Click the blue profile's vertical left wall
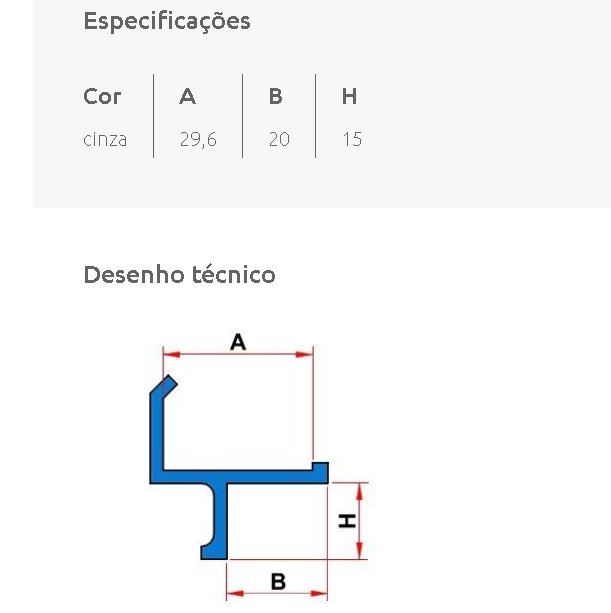611x613 pixels. [x=156, y=432]
